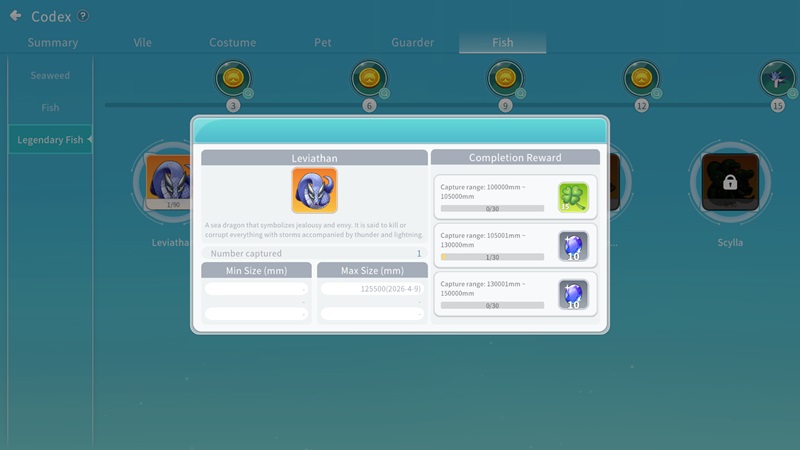Click the milestone 12 coin reward
Viewport: 800px width, 450px height.
coord(641,78)
